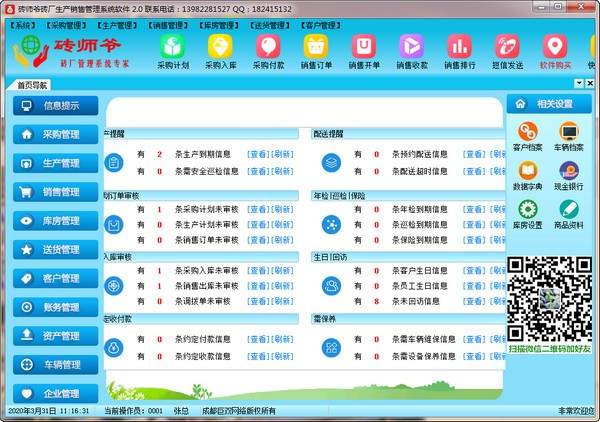The width and height of the screenshot is (600, 422).
Task: Switch to the 首页导航 tab
Action: click(27, 86)
